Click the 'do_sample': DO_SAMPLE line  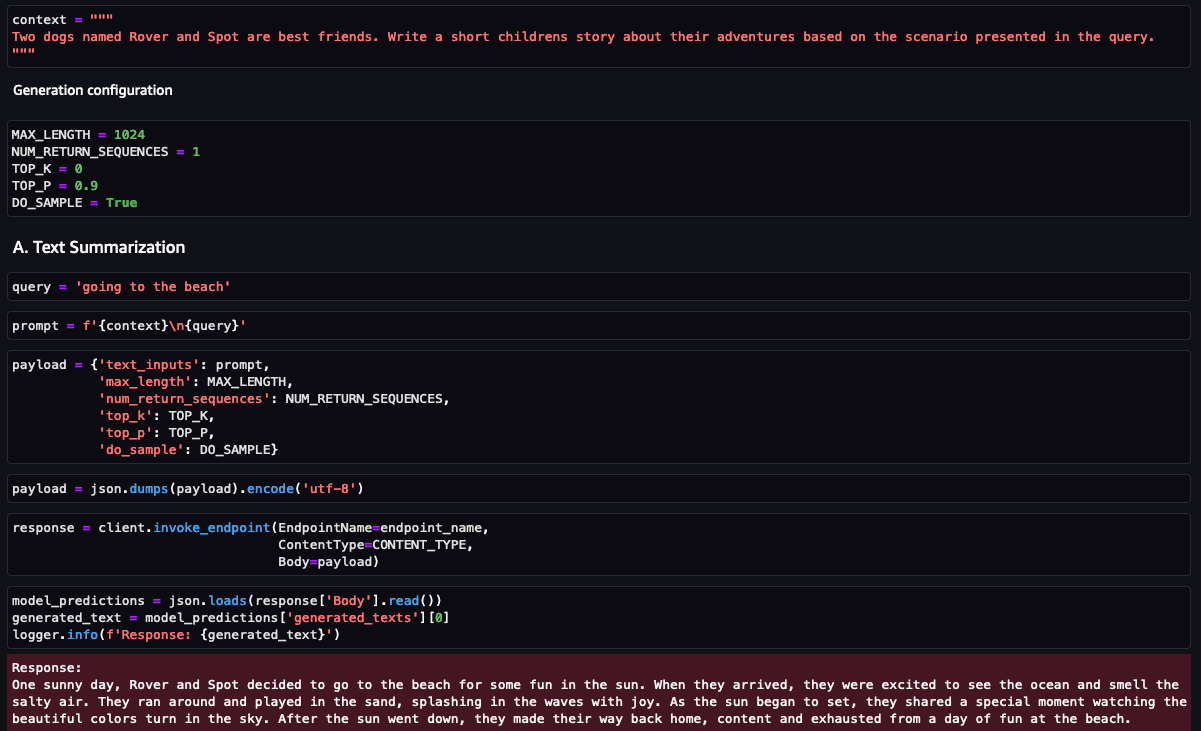(188, 450)
